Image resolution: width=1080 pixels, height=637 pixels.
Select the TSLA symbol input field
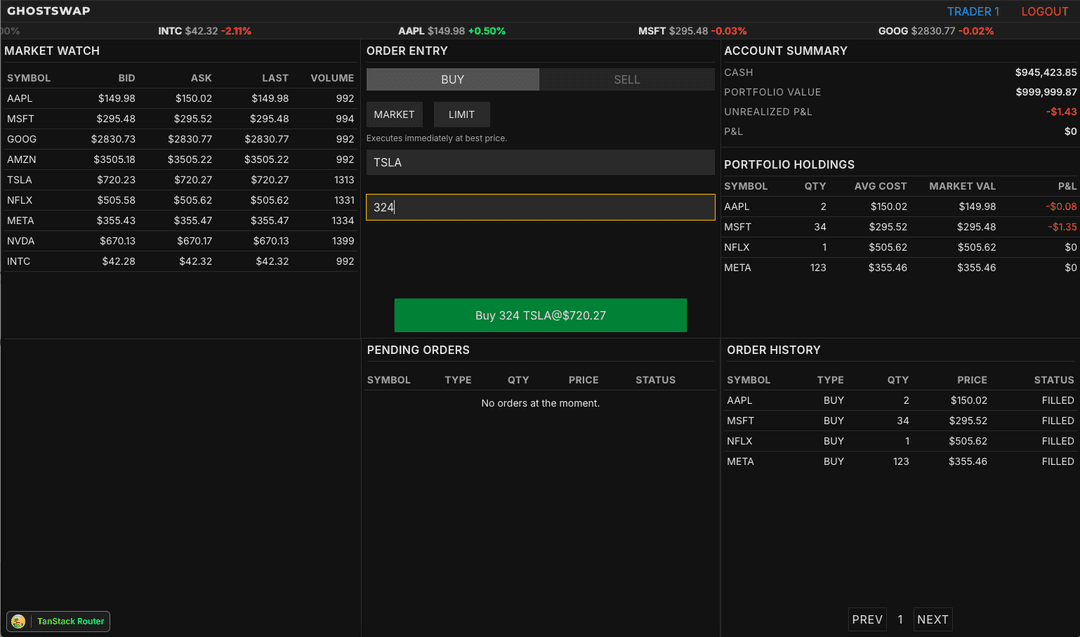(x=540, y=161)
